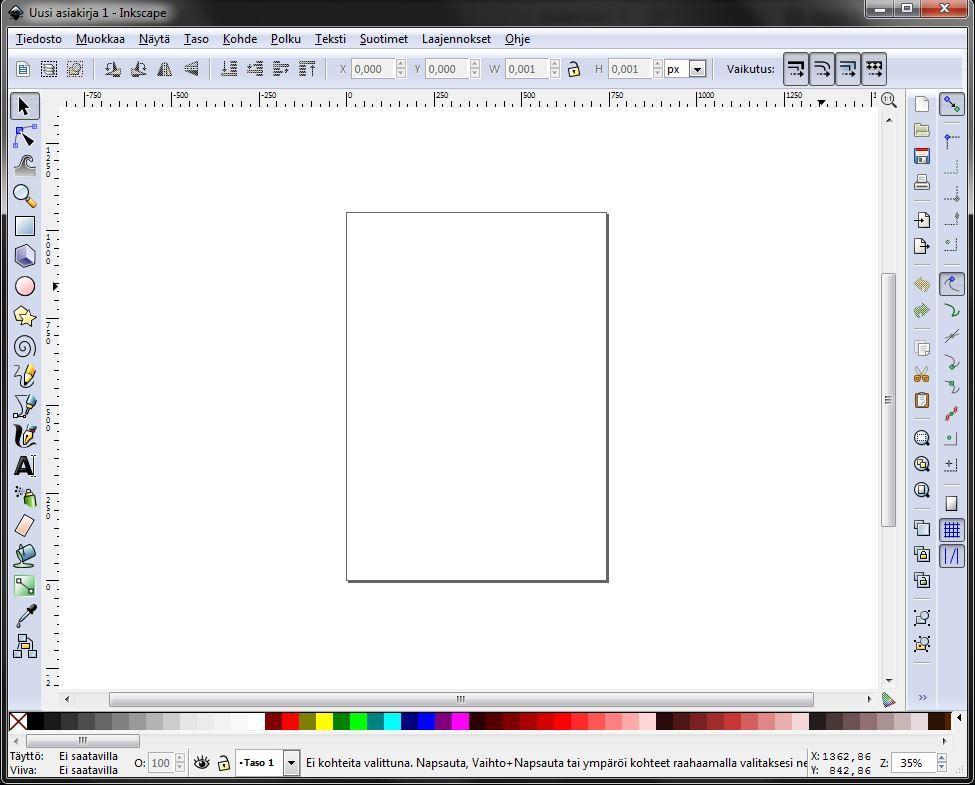Select the Rectangle tool

point(25,226)
